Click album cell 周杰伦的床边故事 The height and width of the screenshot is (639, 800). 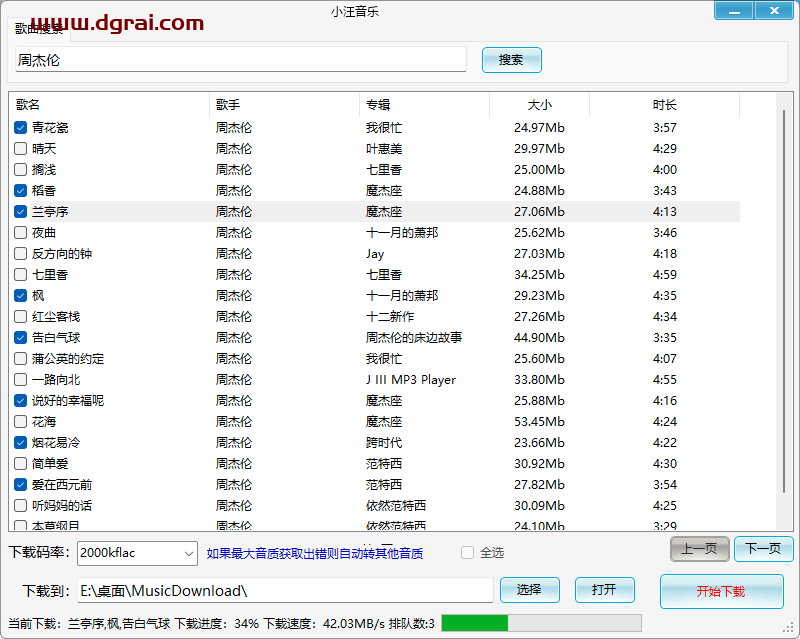tap(414, 337)
